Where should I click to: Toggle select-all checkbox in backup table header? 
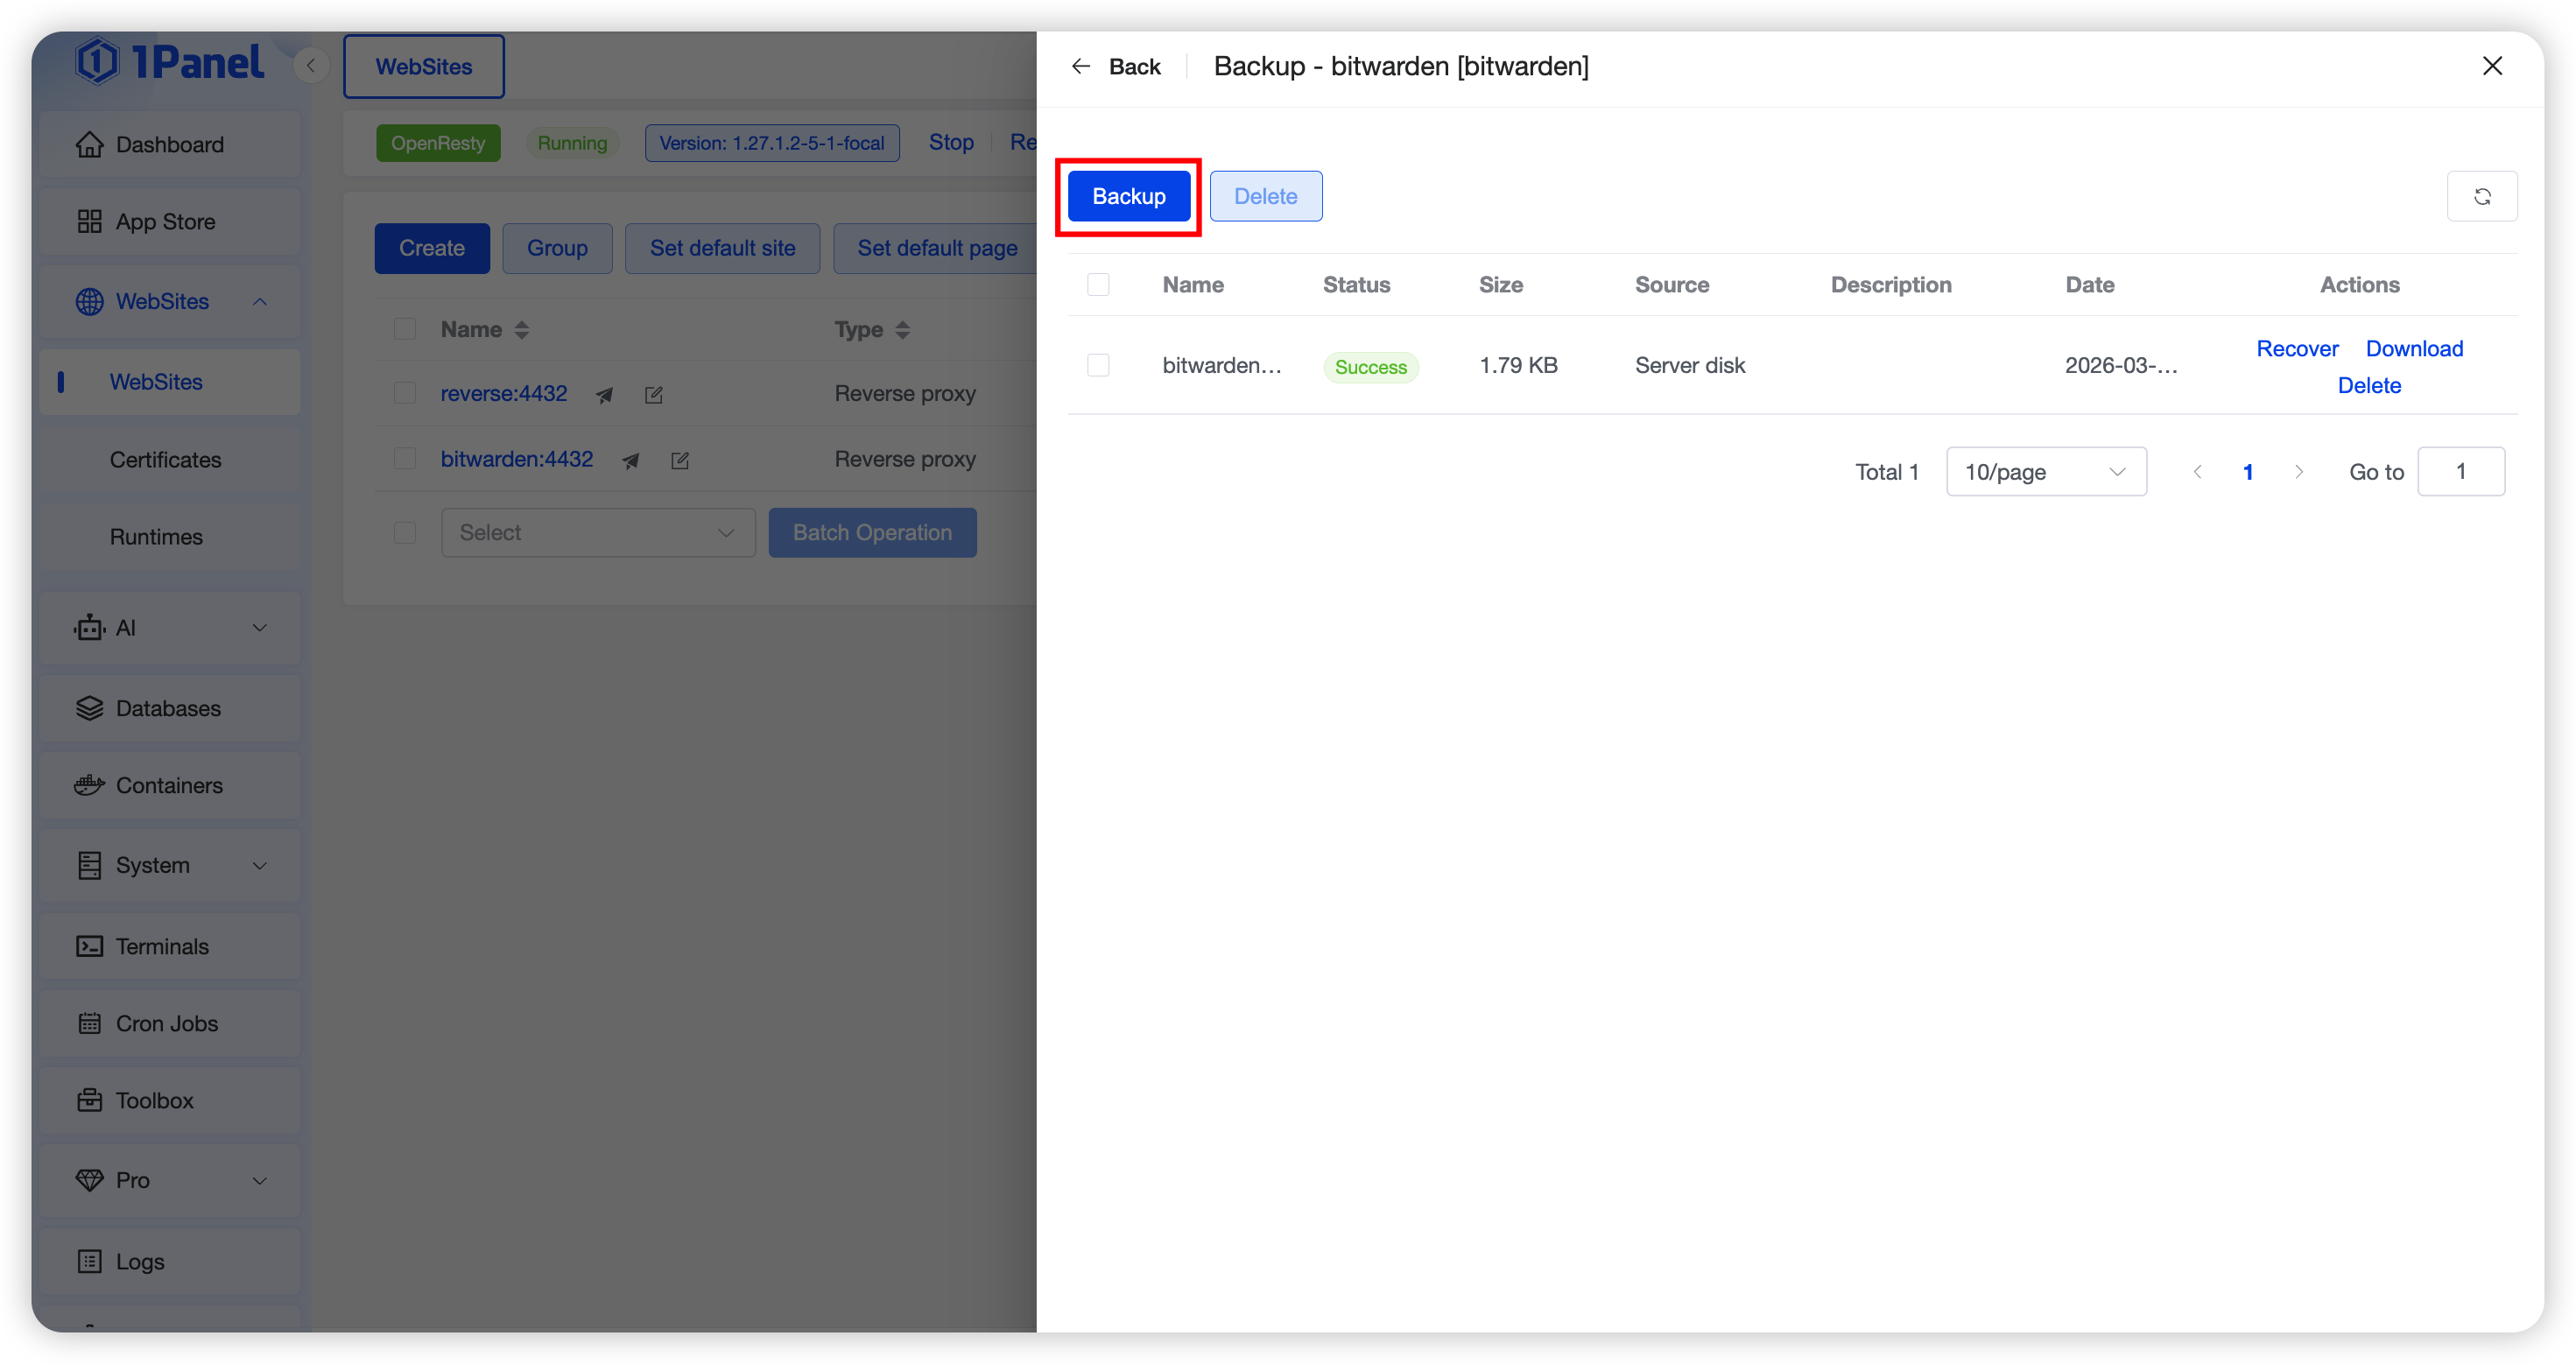1098,285
